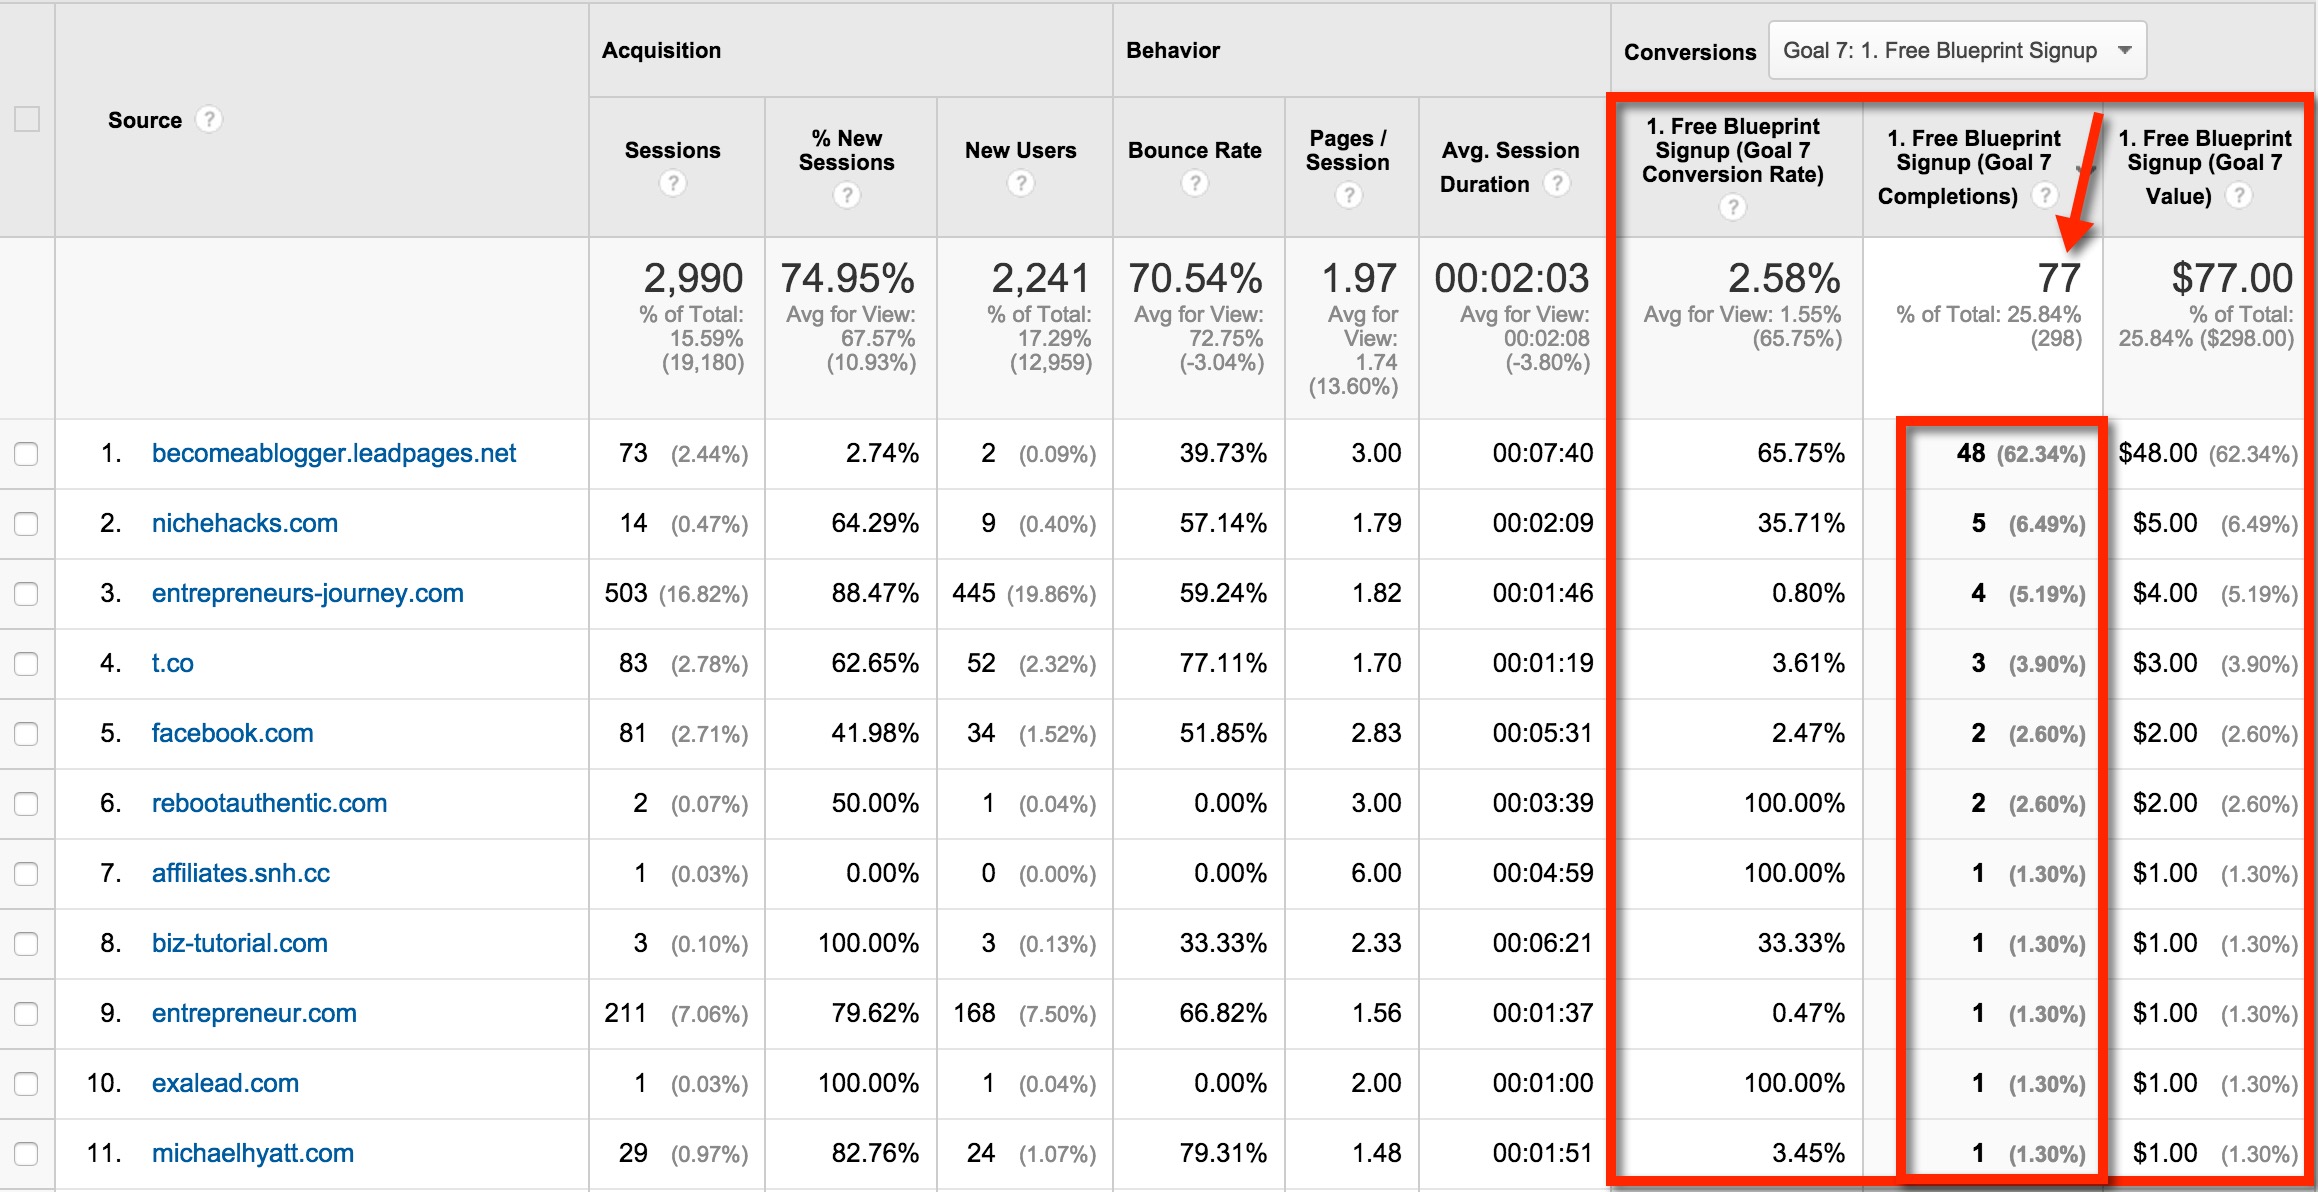Check the exalead.com row checkbox
Viewport: 2318px width, 1192px height.
click(26, 1084)
